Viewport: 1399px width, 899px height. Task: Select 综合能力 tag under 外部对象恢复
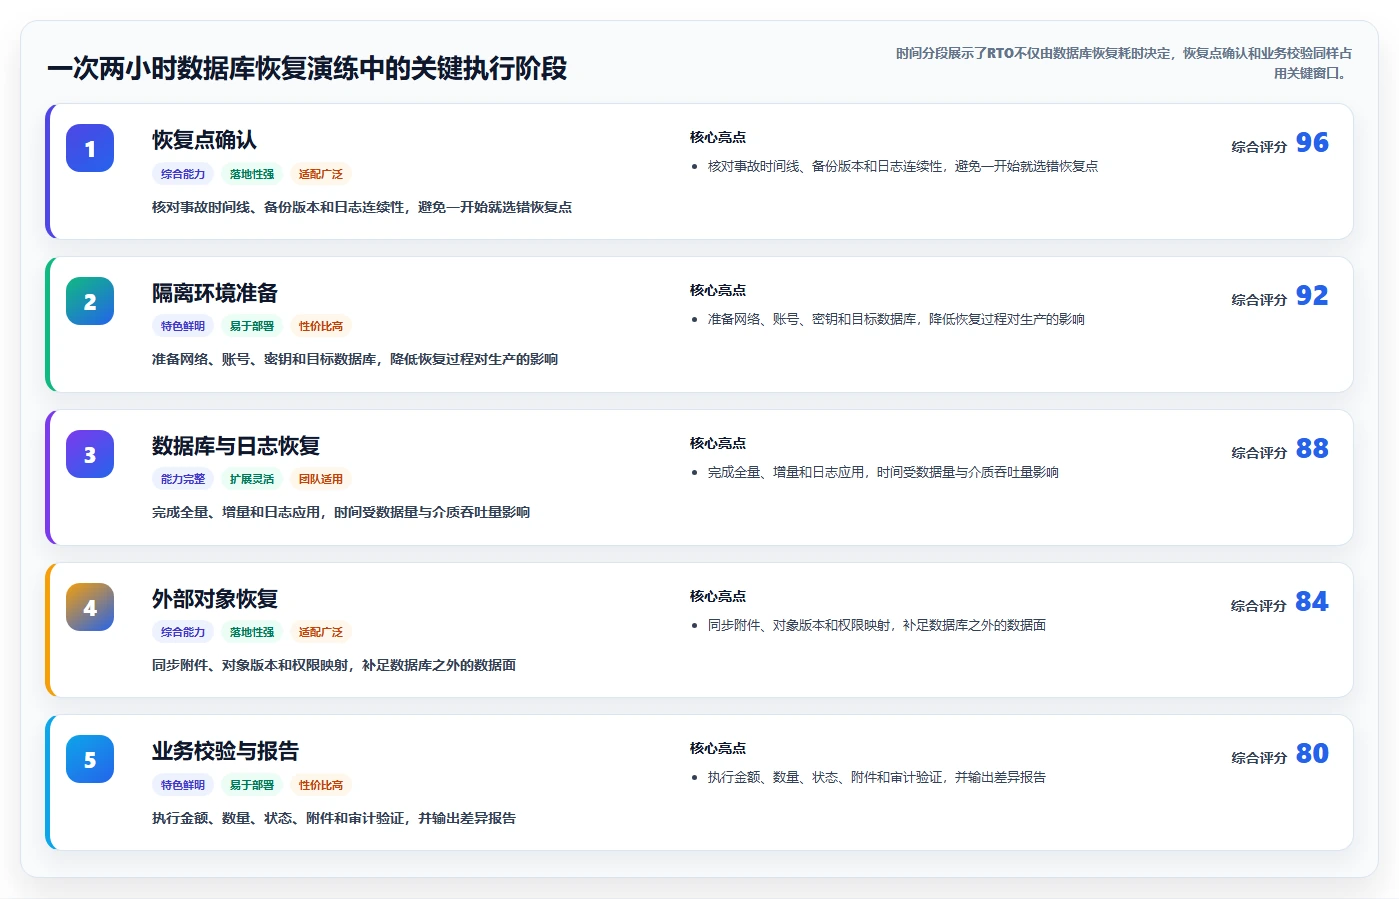tap(183, 632)
